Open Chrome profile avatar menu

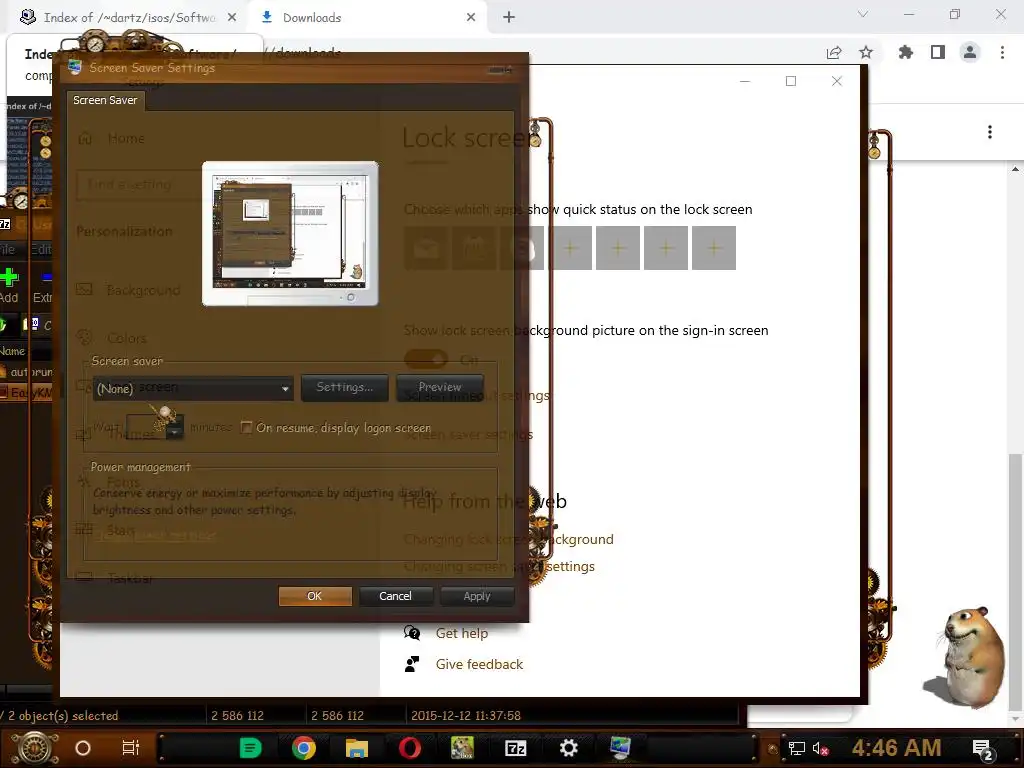tap(970, 52)
